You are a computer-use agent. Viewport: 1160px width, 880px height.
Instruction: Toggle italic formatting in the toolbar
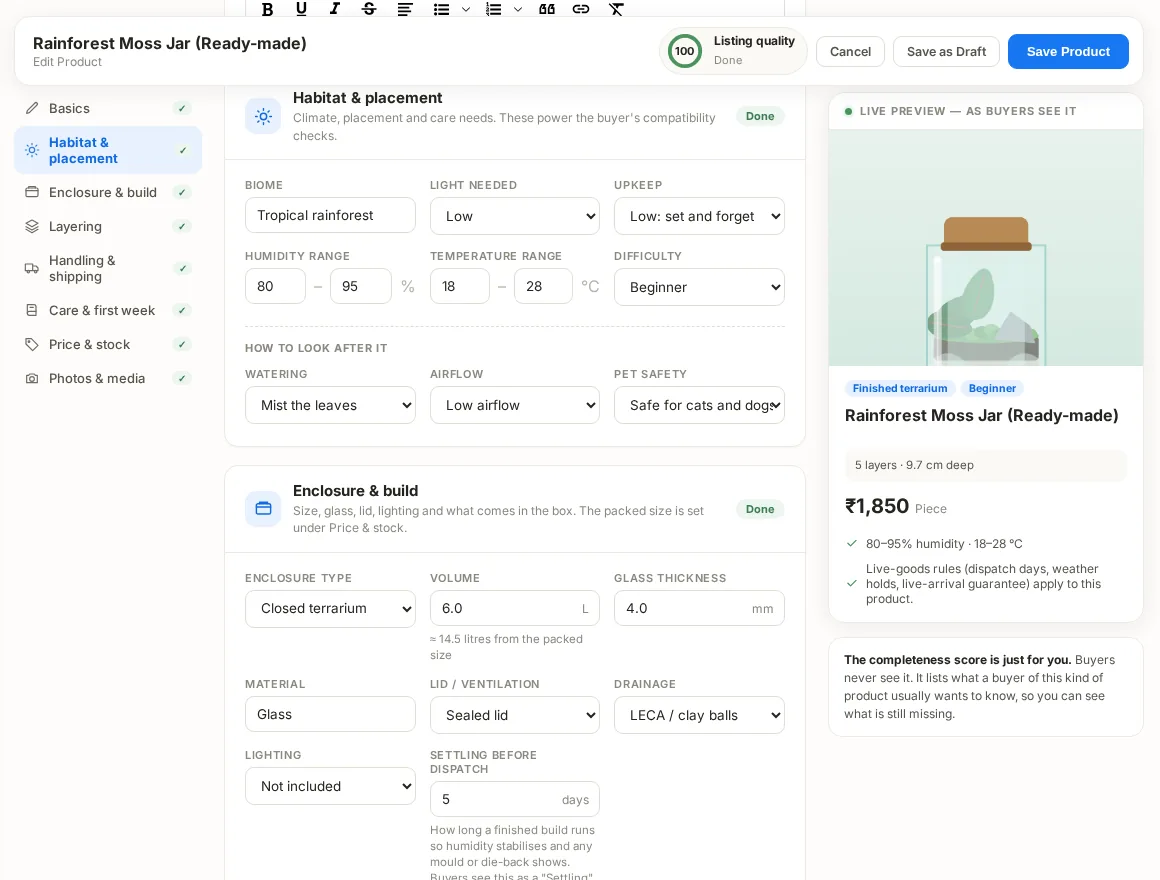click(335, 9)
